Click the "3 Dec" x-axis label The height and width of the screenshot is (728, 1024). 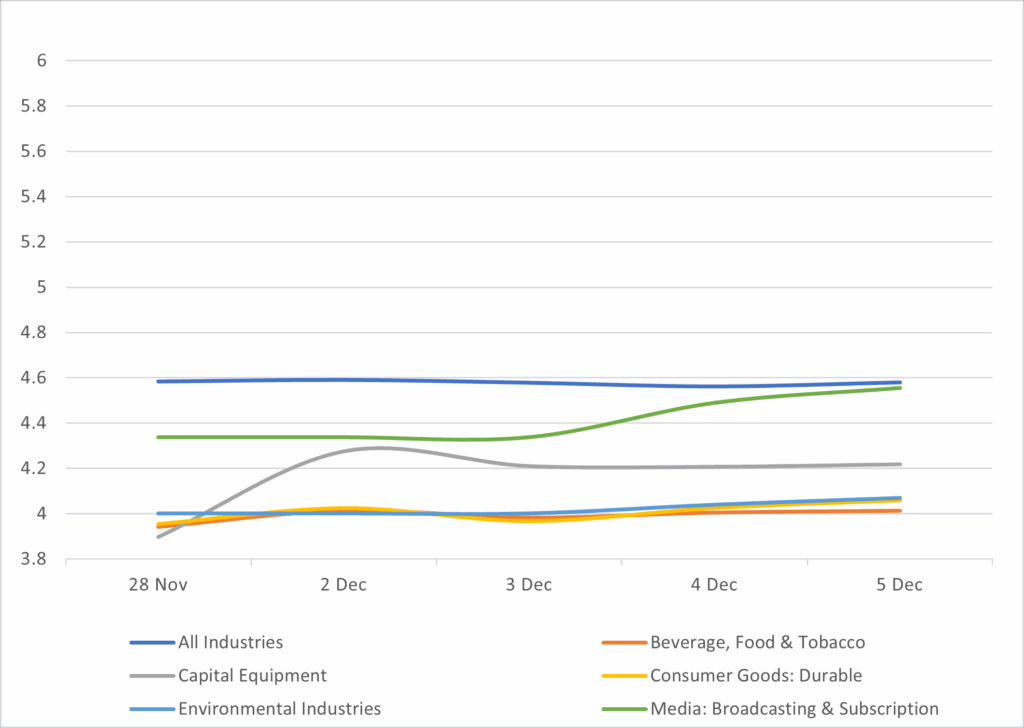tap(529, 585)
